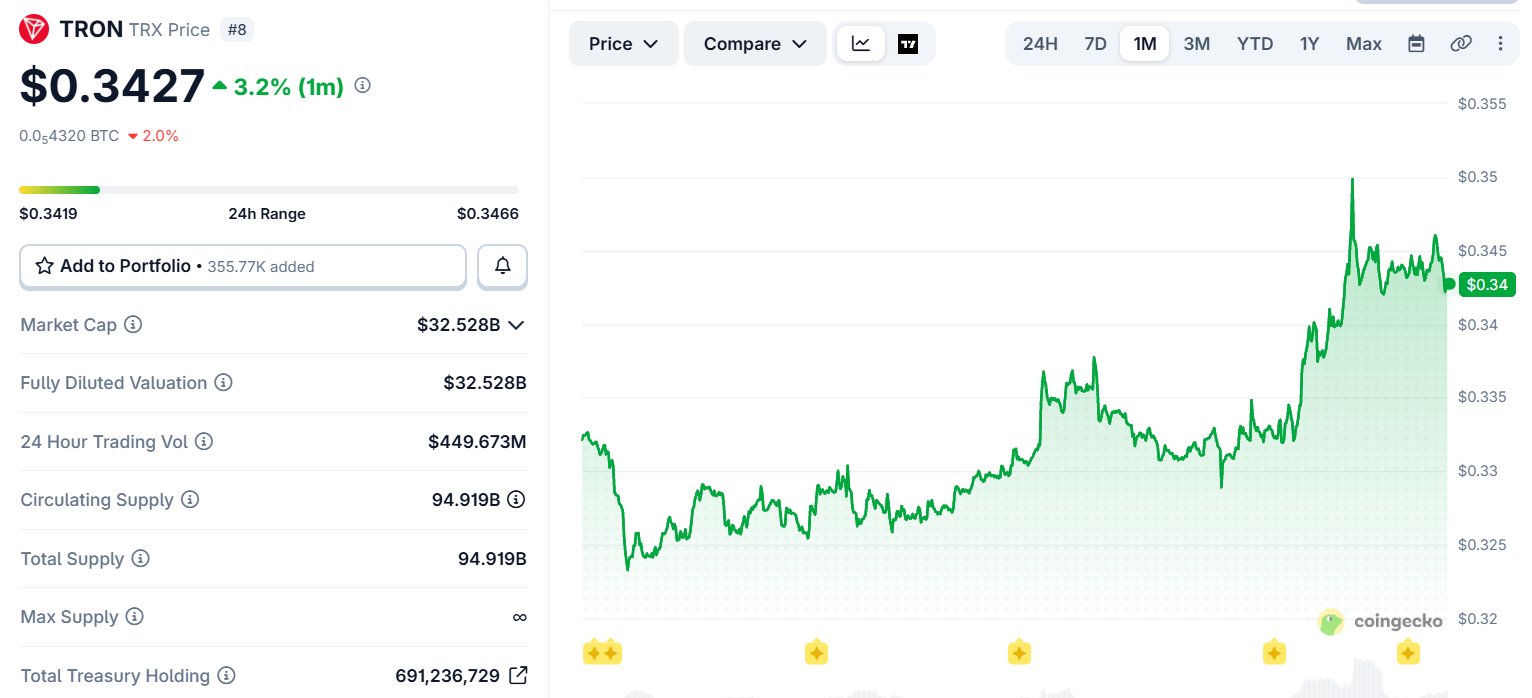Click the TRON logo icon

click(34, 30)
